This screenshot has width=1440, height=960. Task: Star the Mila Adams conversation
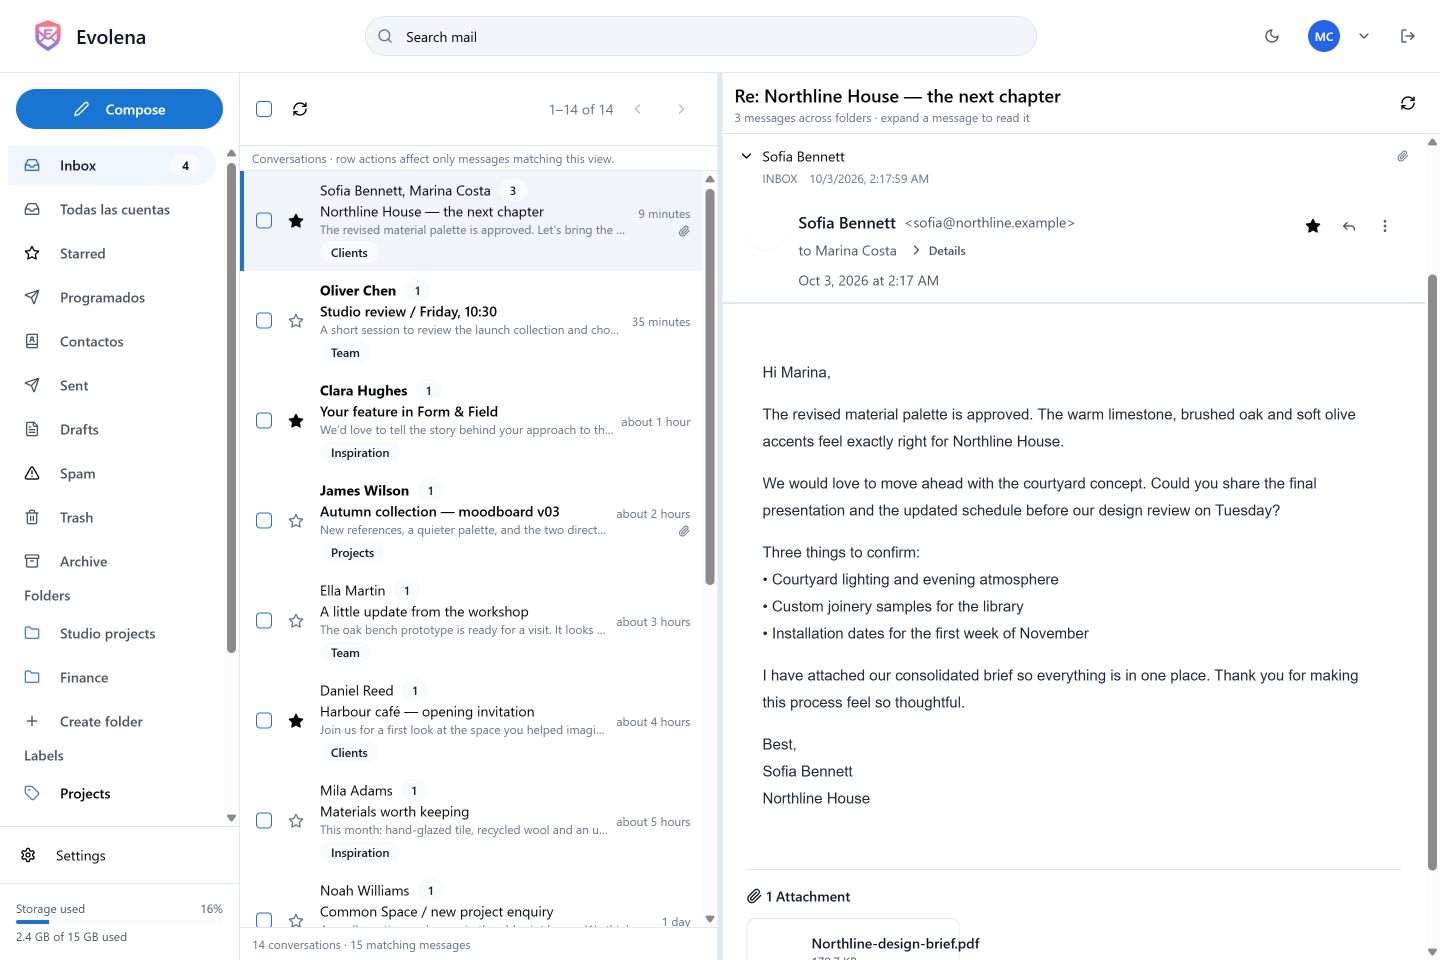coord(296,821)
